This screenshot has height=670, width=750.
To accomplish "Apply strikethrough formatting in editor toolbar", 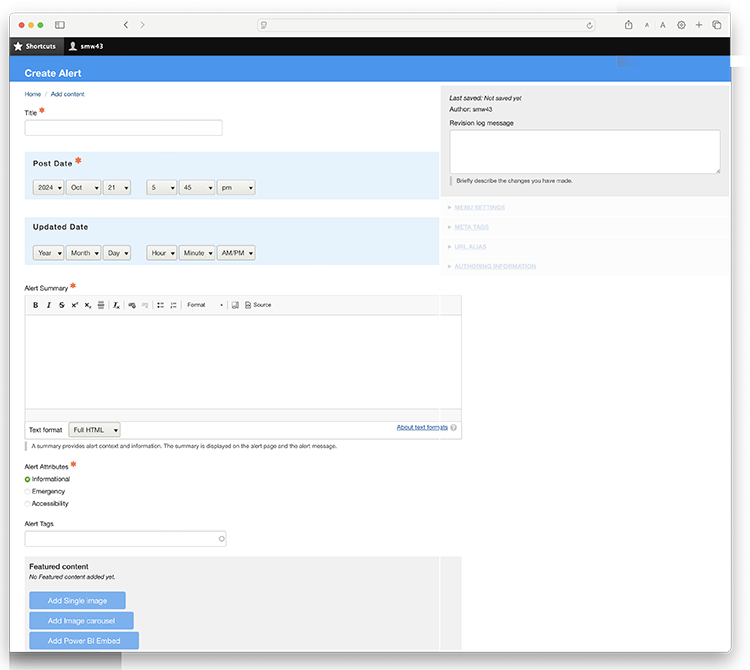I will (x=62, y=305).
